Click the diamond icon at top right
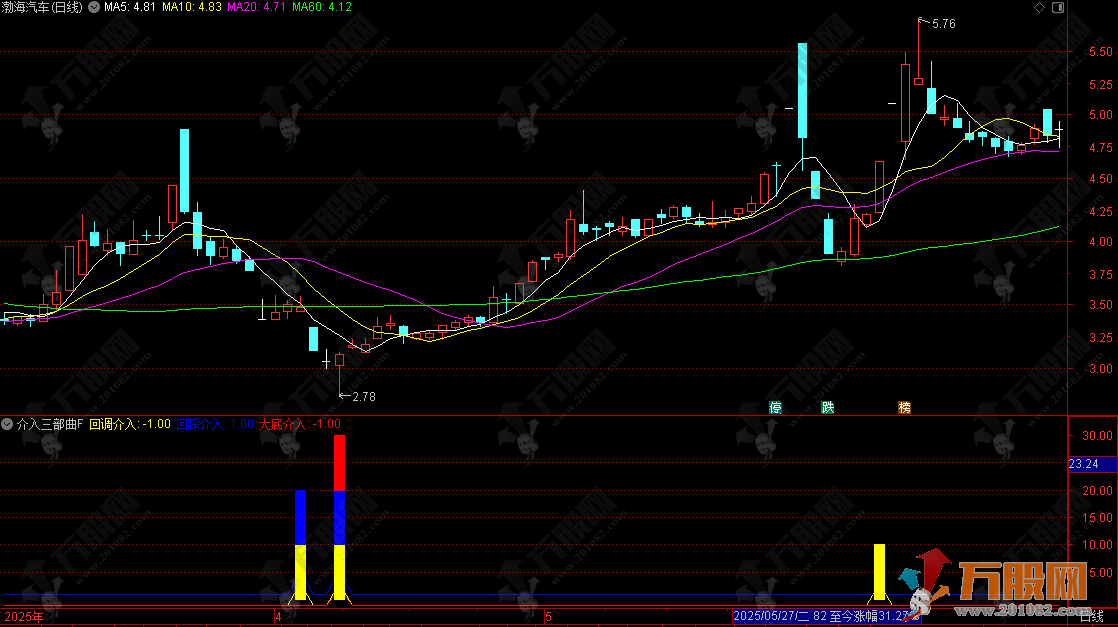Screen dimensions: 1118x627 pos(1039,7)
